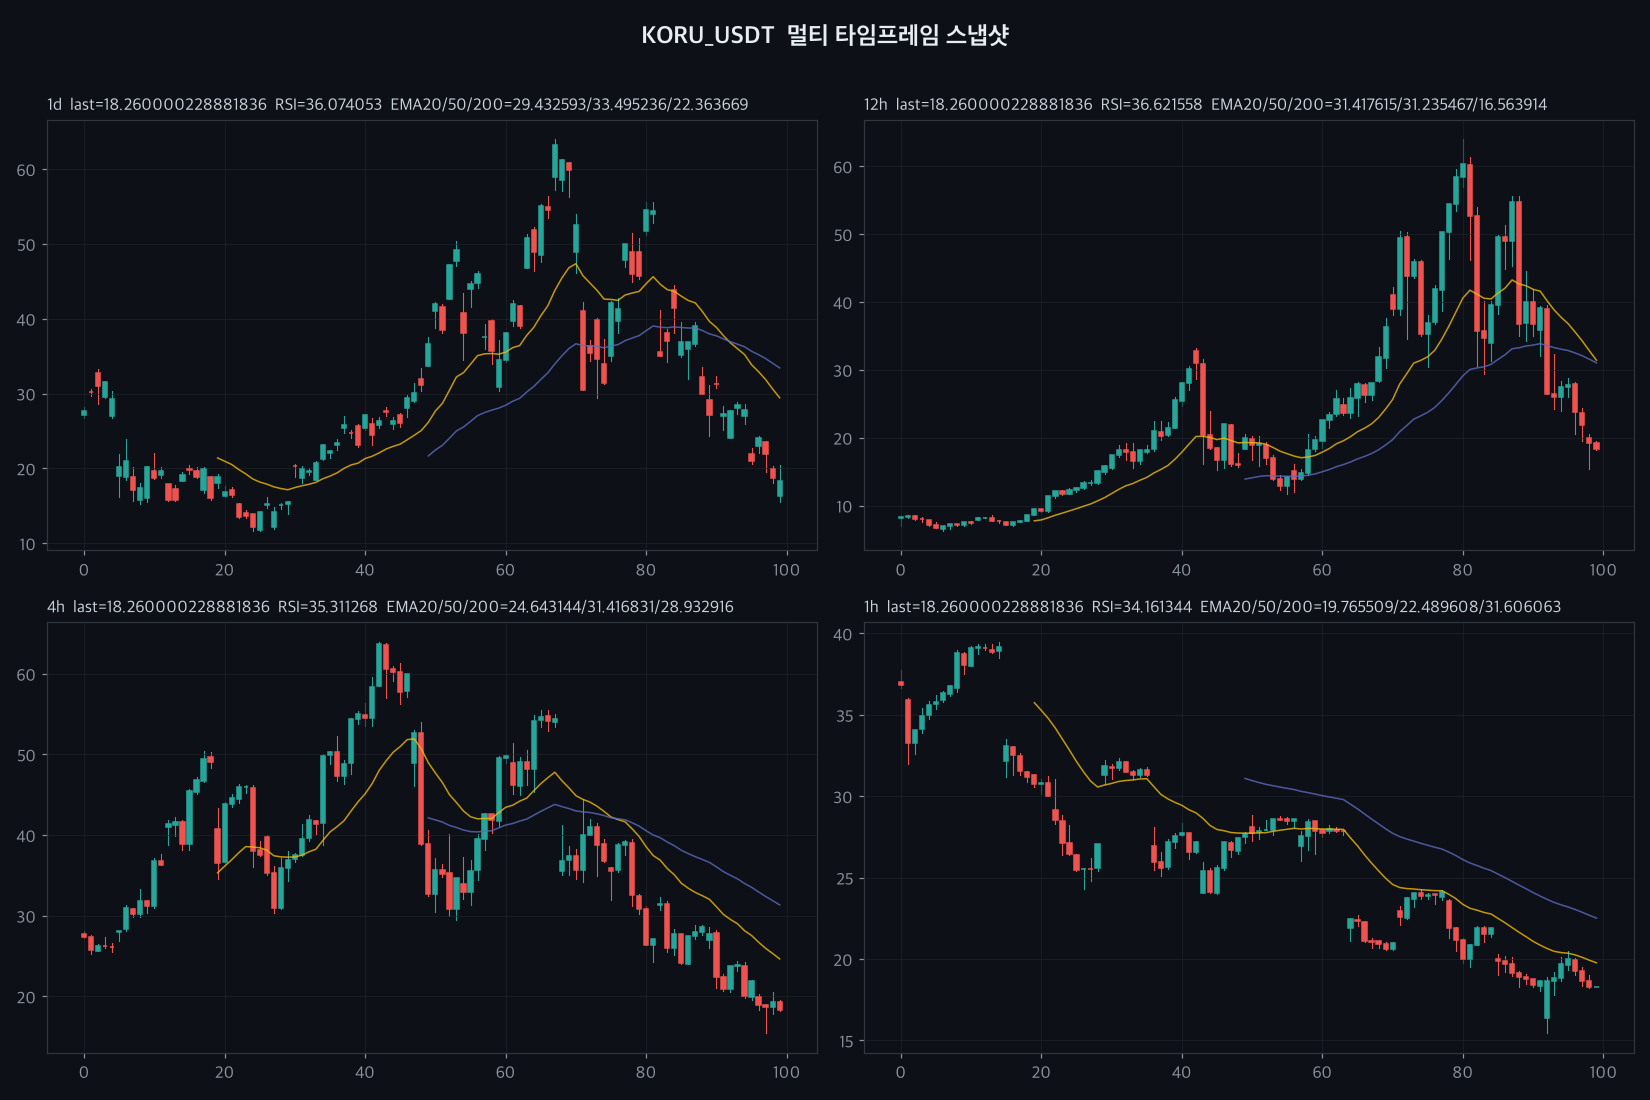Click x-axis label 100 in 1h chart
This screenshot has height=1100, width=1650.
pyautogui.click(x=1603, y=1072)
